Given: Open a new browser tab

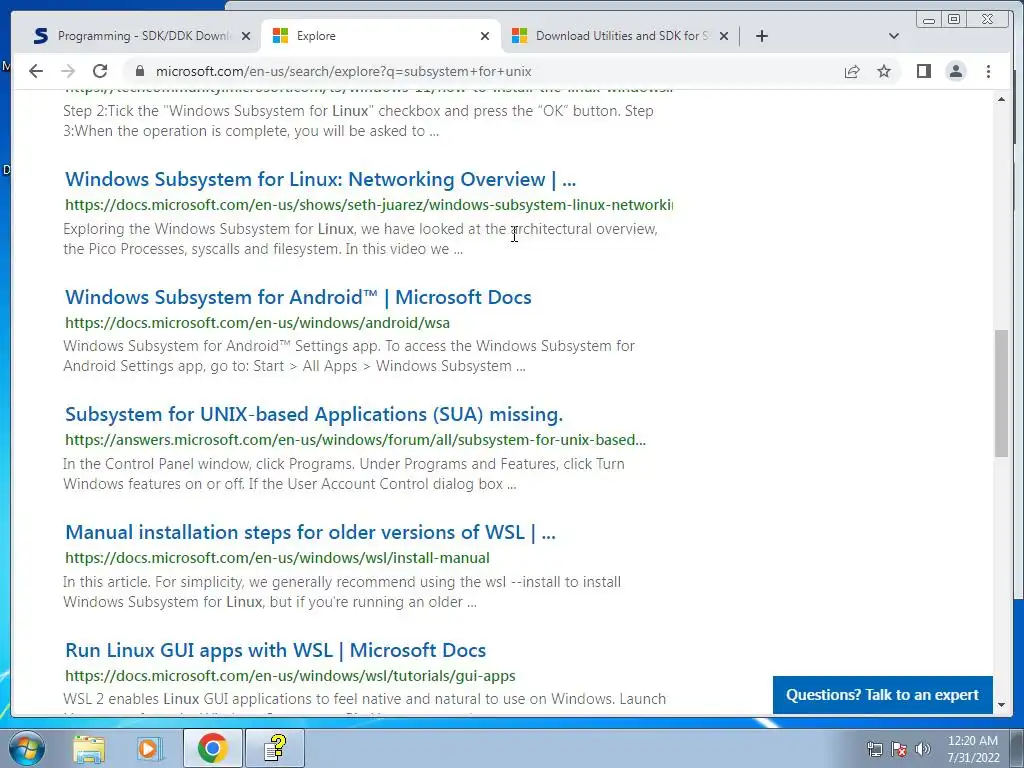Looking at the screenshot, I should pyautogui.click(x=761, y=36).
